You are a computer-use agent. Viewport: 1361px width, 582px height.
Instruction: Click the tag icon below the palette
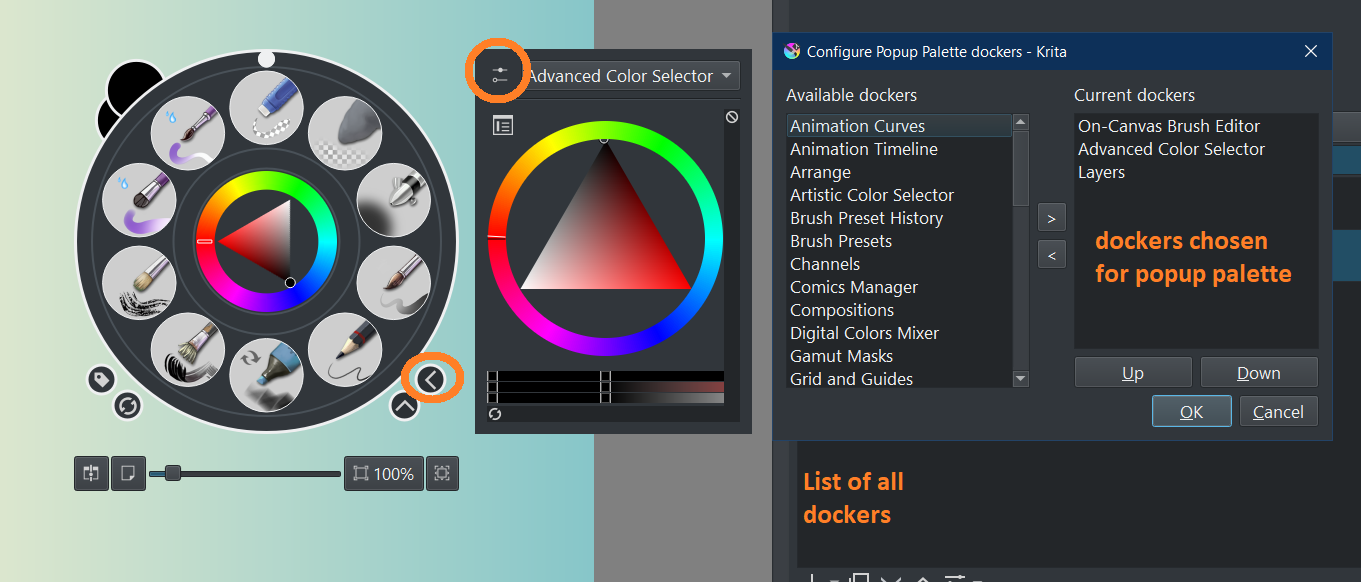100,379
